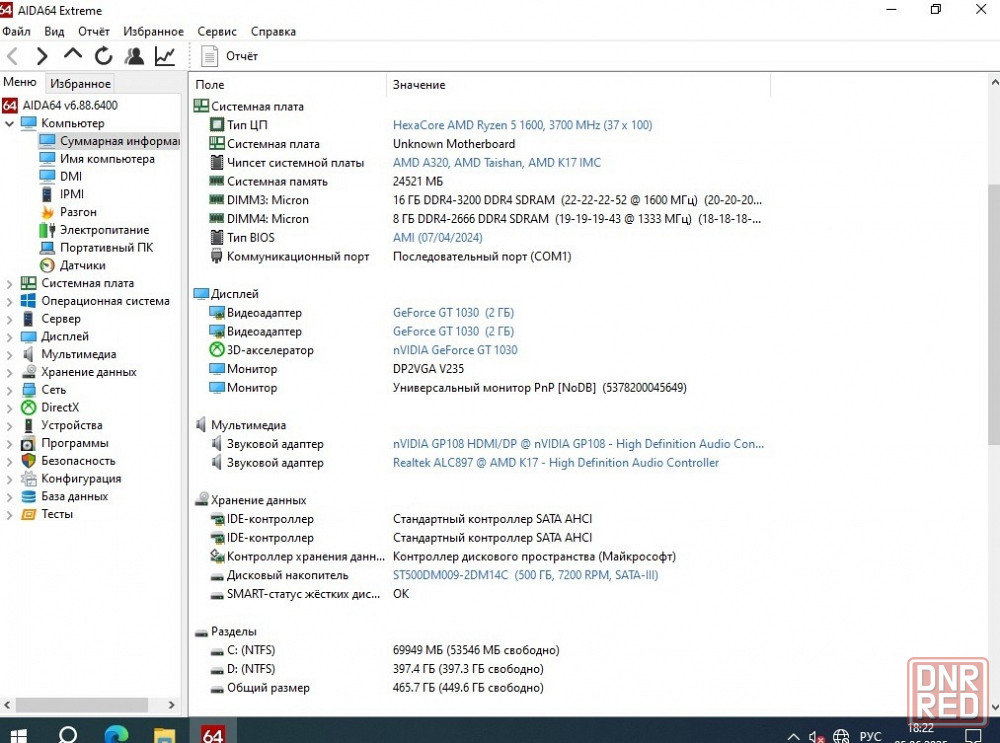This screenshot has width=1000, height=743.
Task: Open the taskbar search magnifier icon
Action: pos(68,735)
